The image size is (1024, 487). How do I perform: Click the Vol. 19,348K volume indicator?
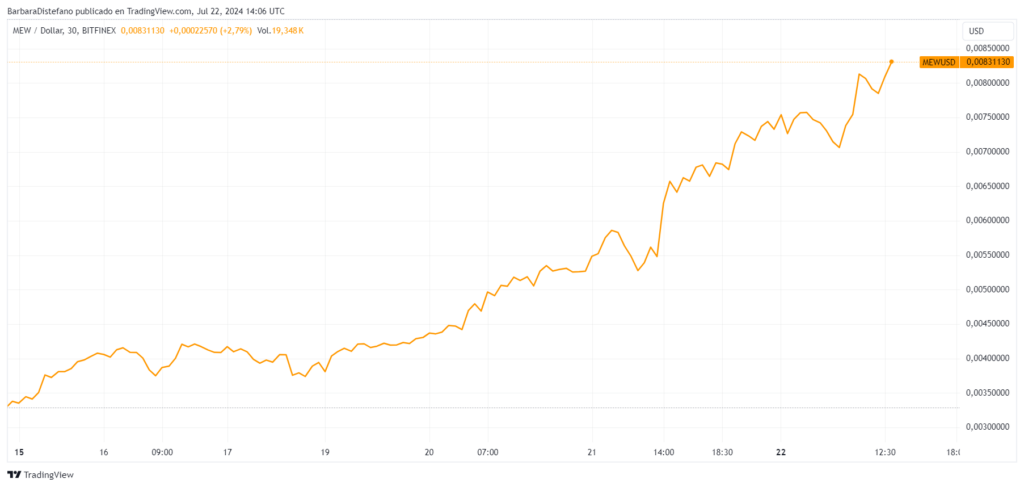(281, 30)
